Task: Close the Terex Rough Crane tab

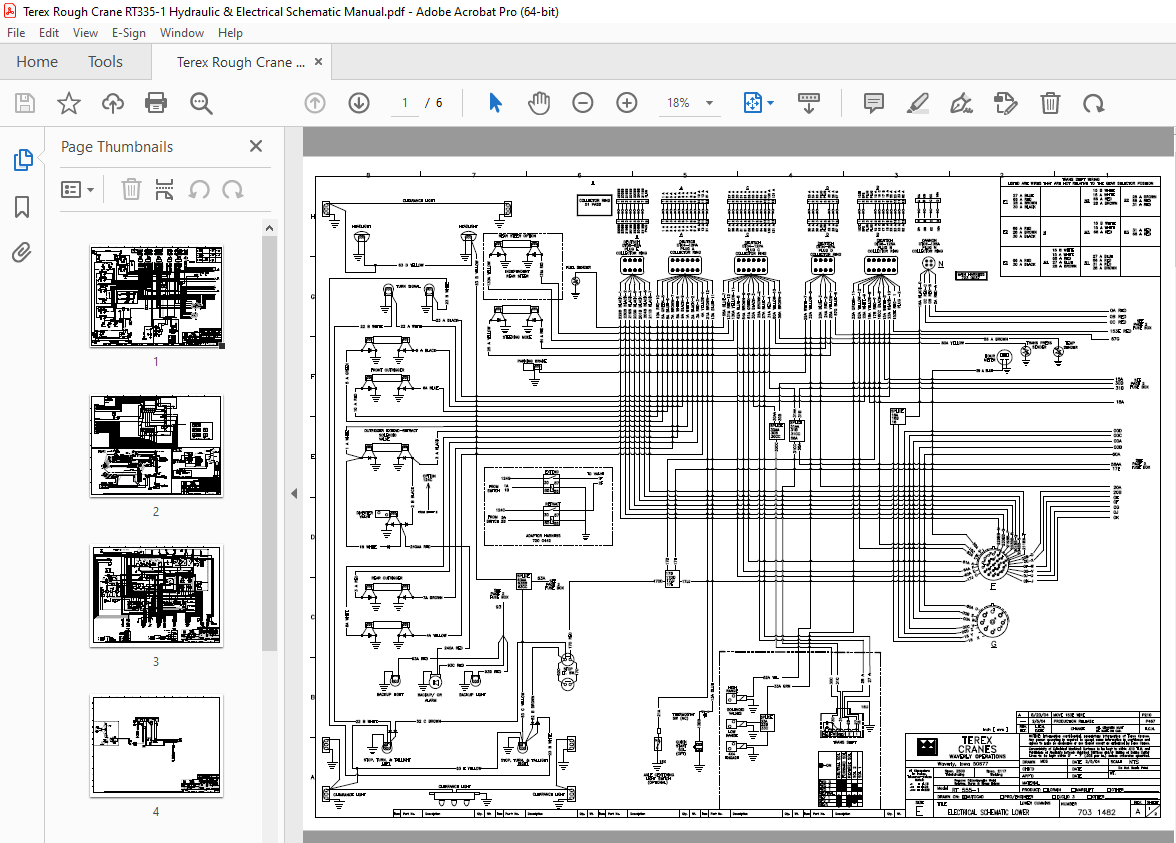Action: click(319, 62)
